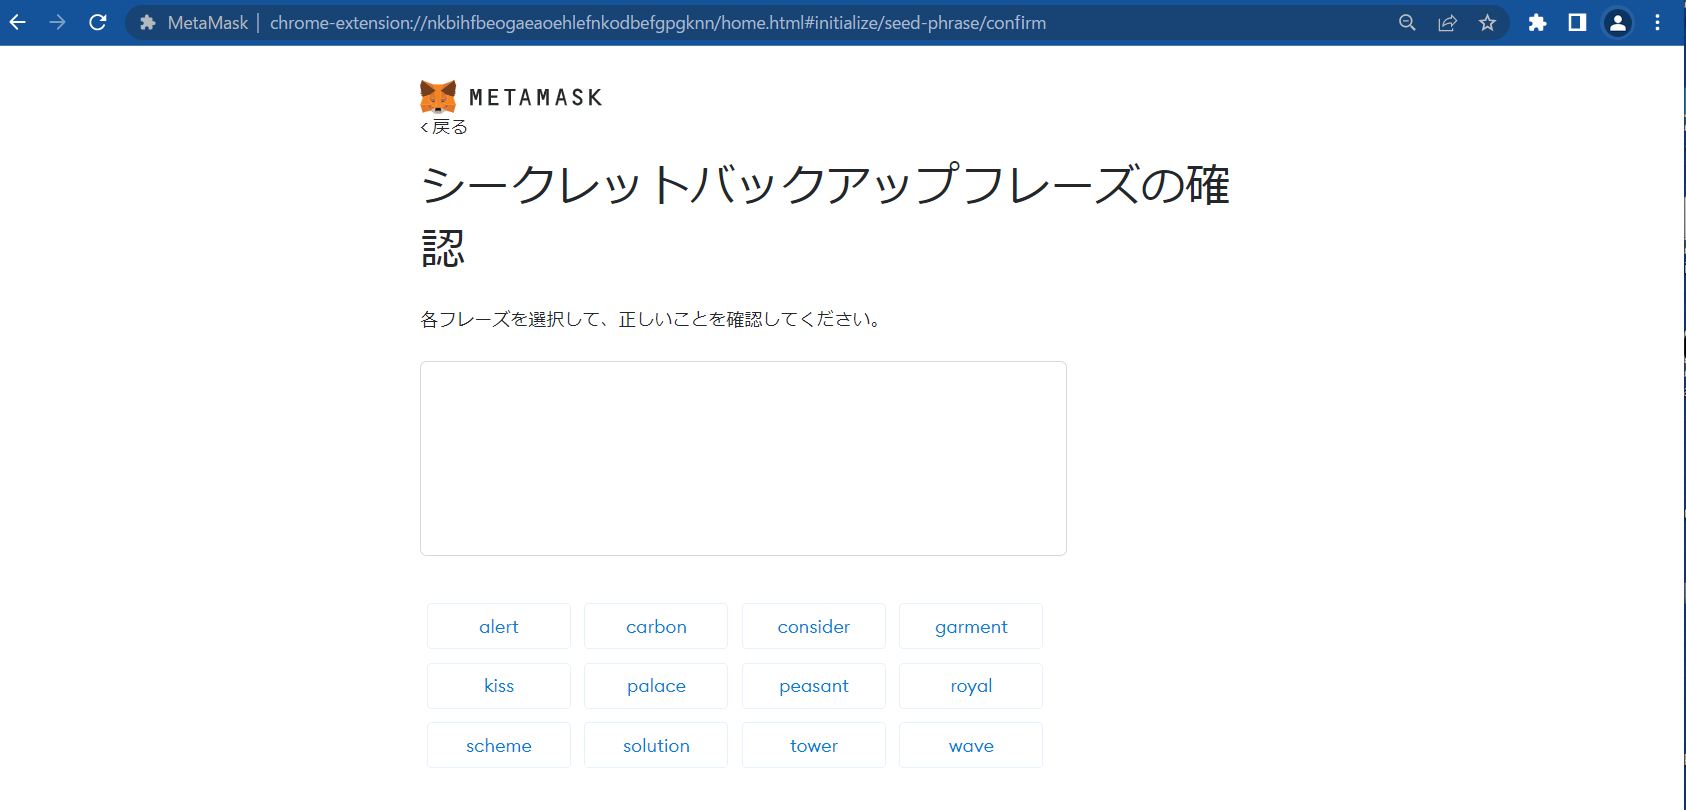
Task: Select the seed word "tower"
Action: coord(814,745)
